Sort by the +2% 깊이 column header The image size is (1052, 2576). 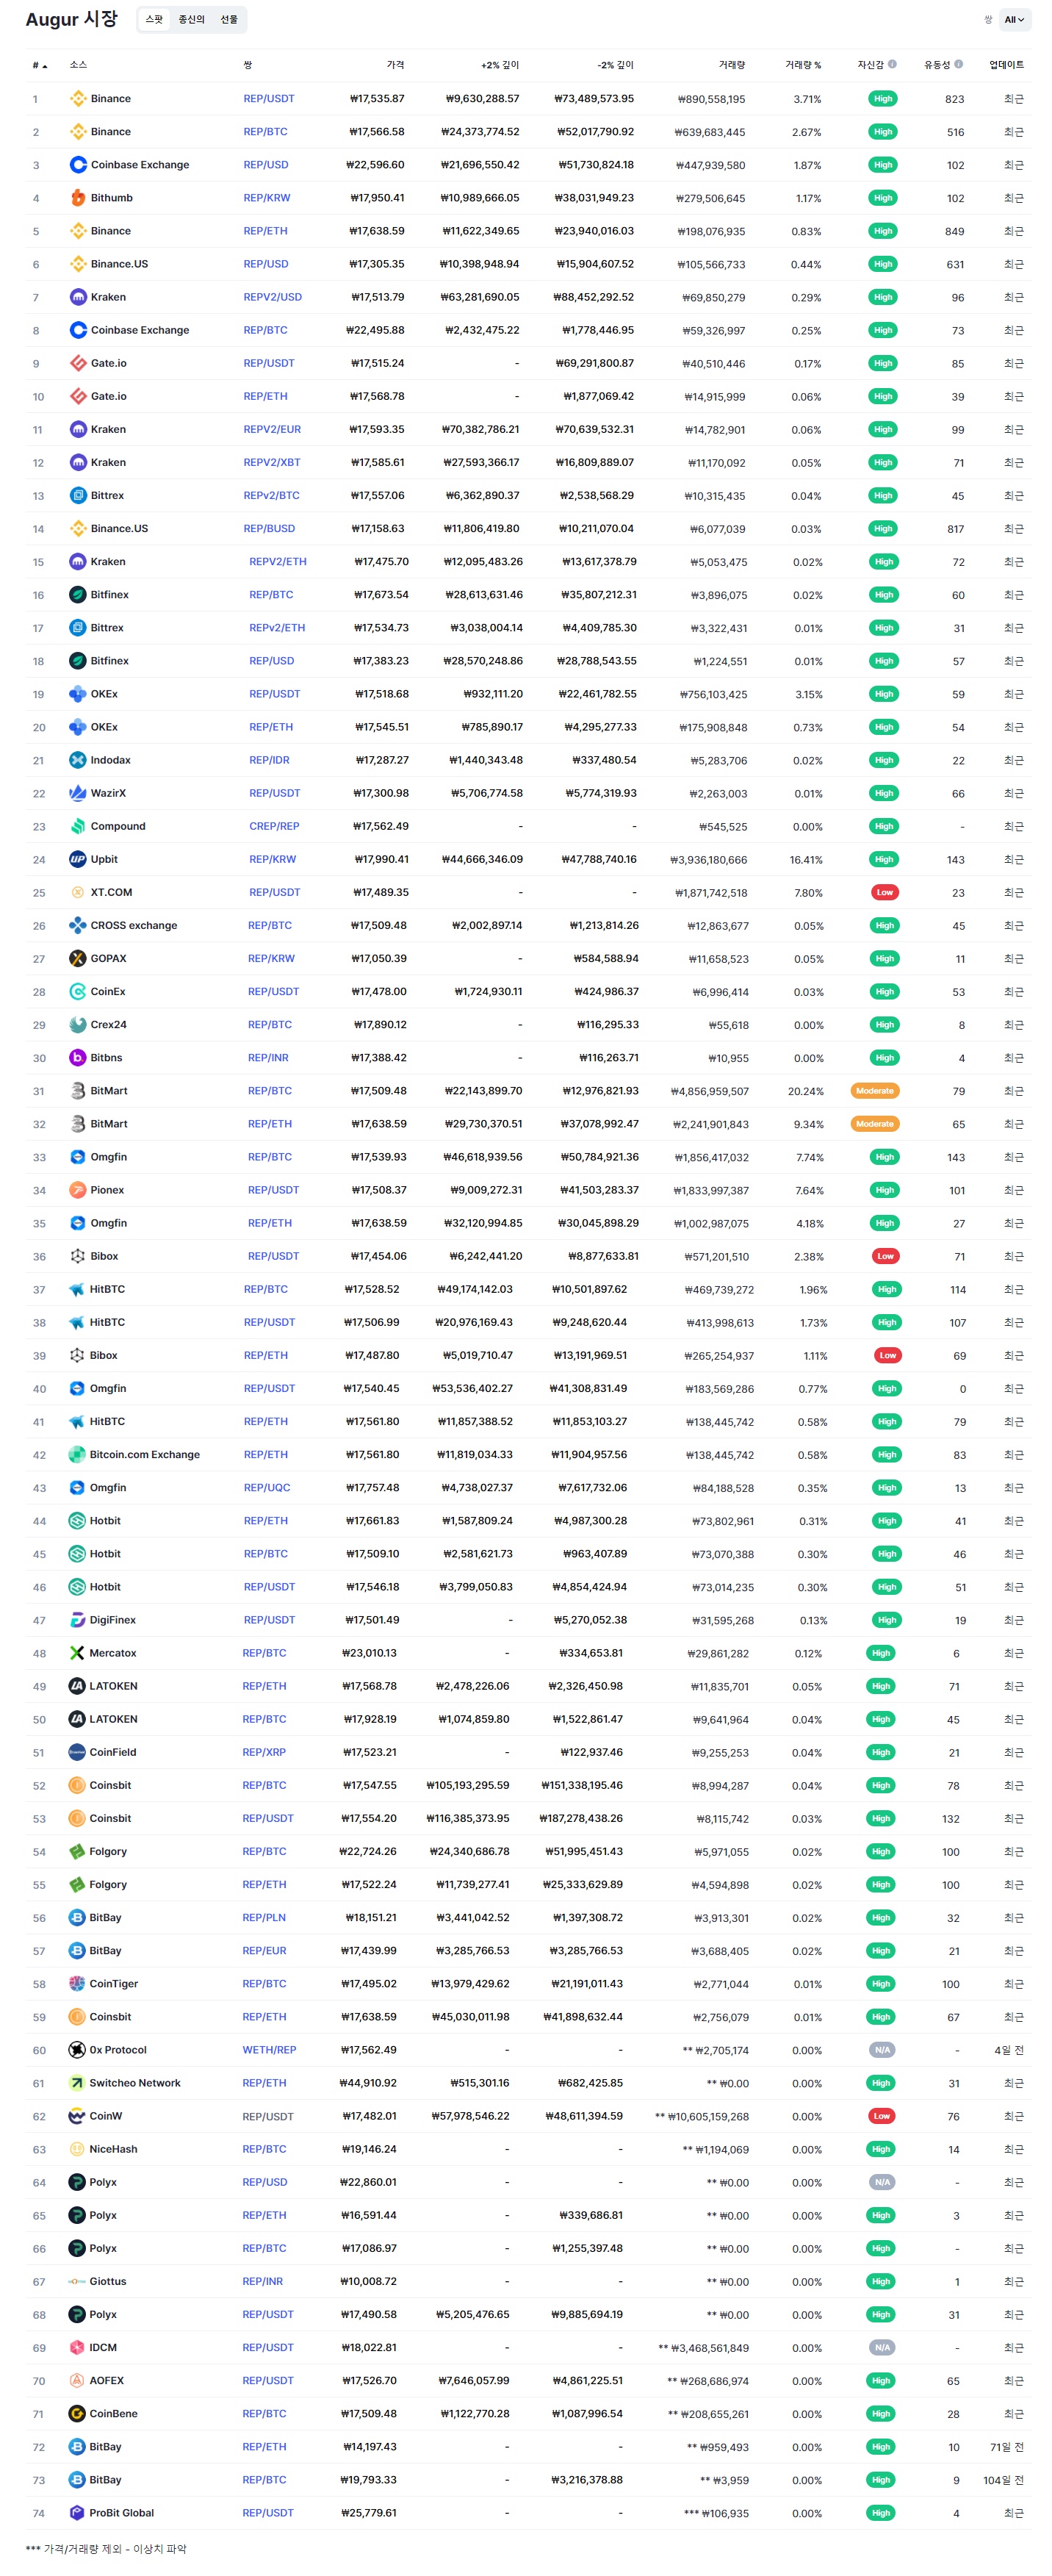pyautogui.click(x=500, y=65)
